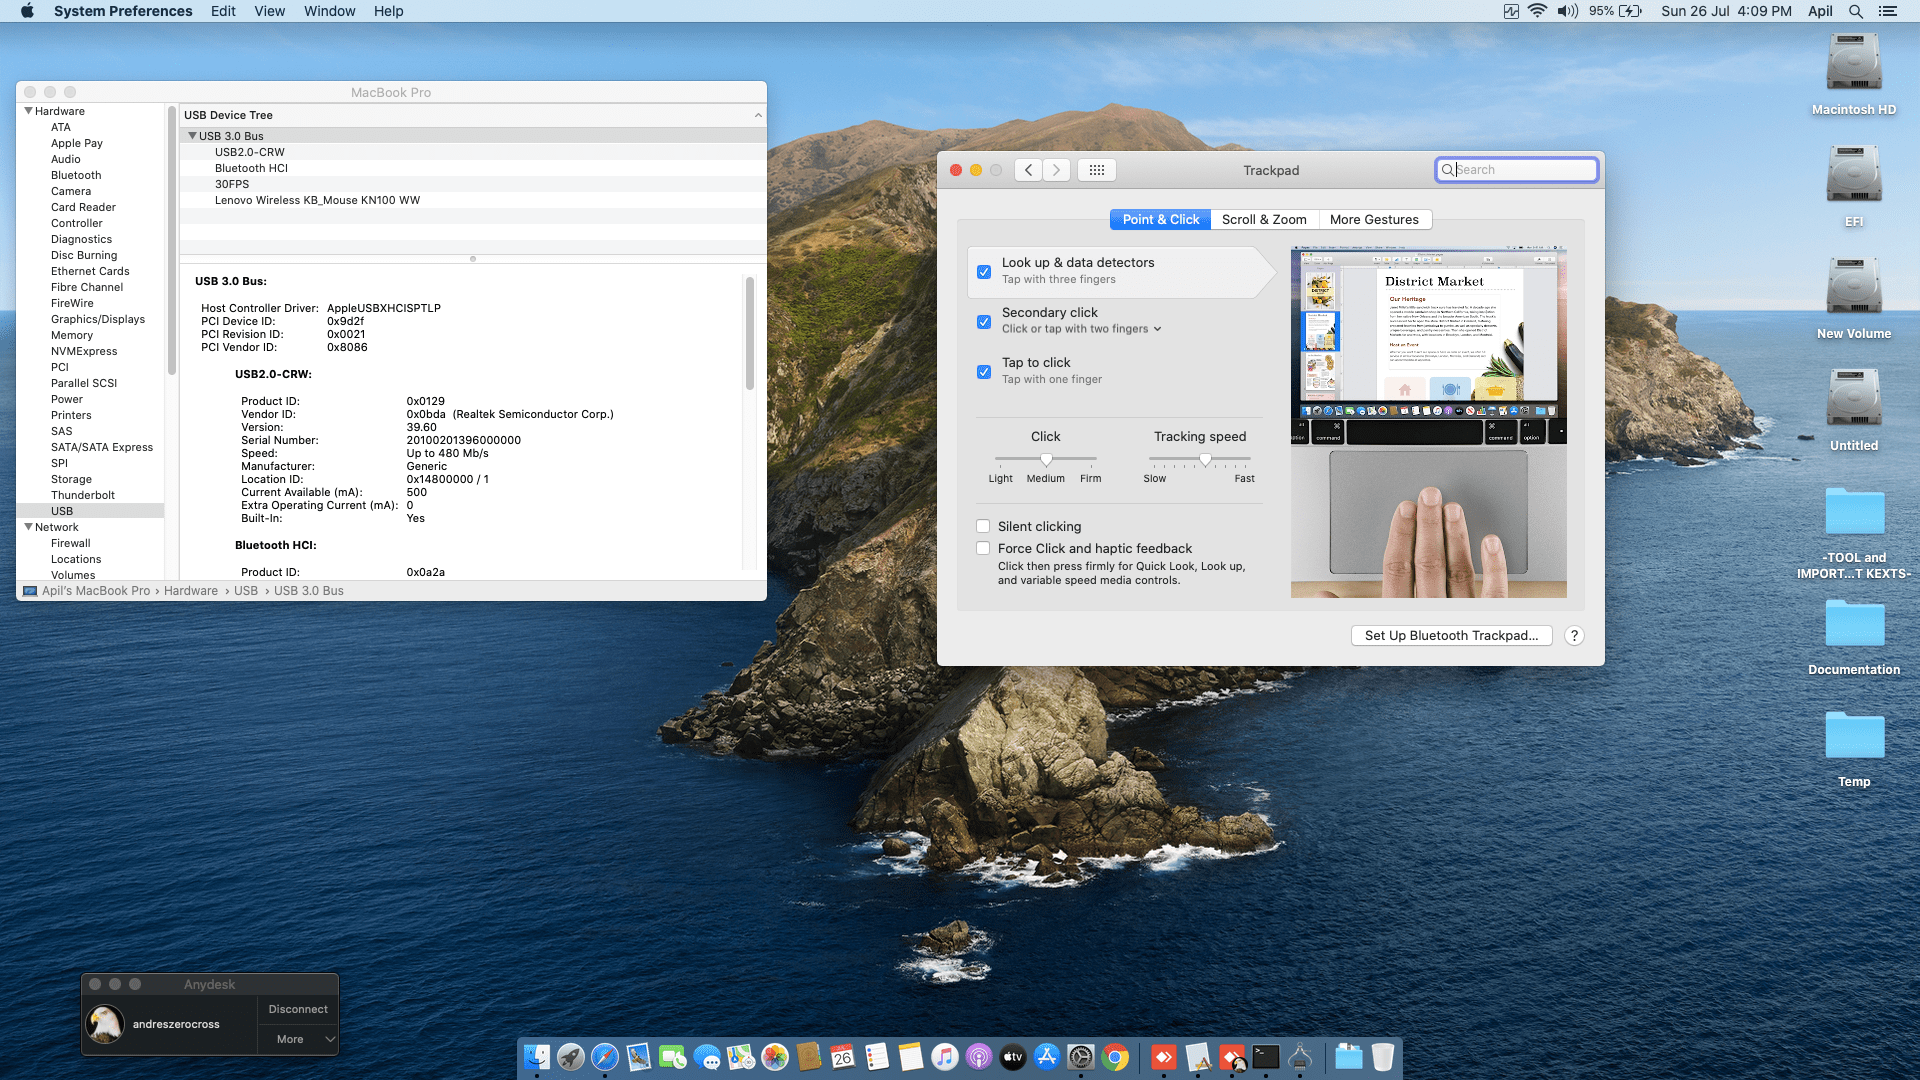This screenshot has width=1920, height=1080.
Task: Select Graphics/Displays in the sidebar
Action: click(98, 319)
